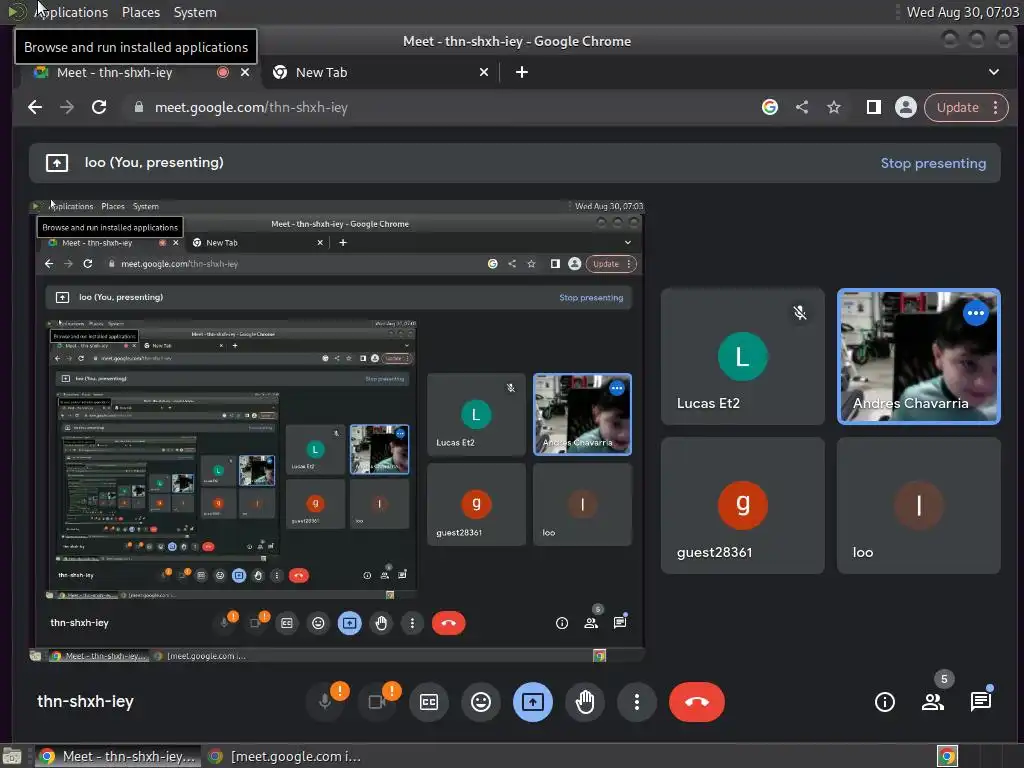The image size is (1024, 768).
Task: Open more options three-dot menu in call controls
Action: point(637,702)
